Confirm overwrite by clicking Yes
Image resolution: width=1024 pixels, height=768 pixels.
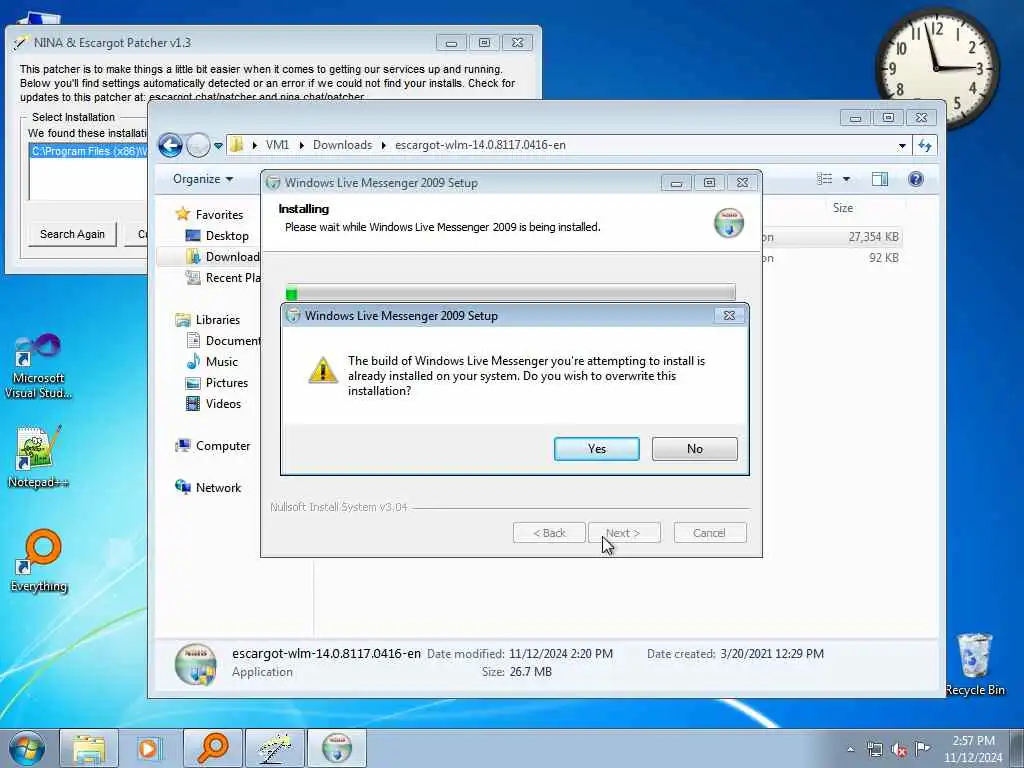[x=596, y=449]
